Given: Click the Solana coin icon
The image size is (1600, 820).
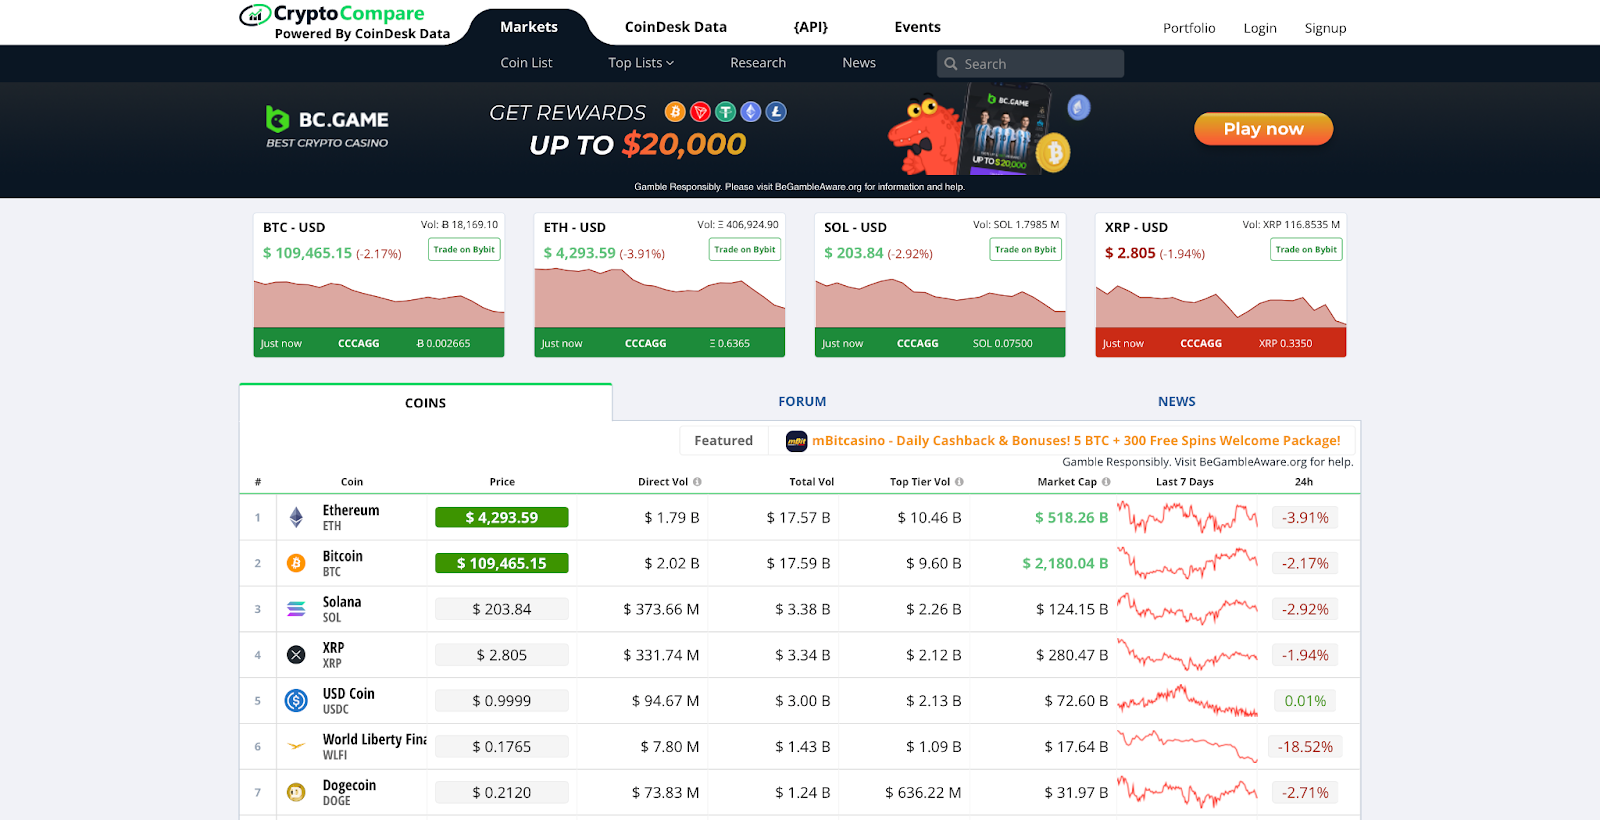Looking at the screenshot, I should tap(296, 609).
